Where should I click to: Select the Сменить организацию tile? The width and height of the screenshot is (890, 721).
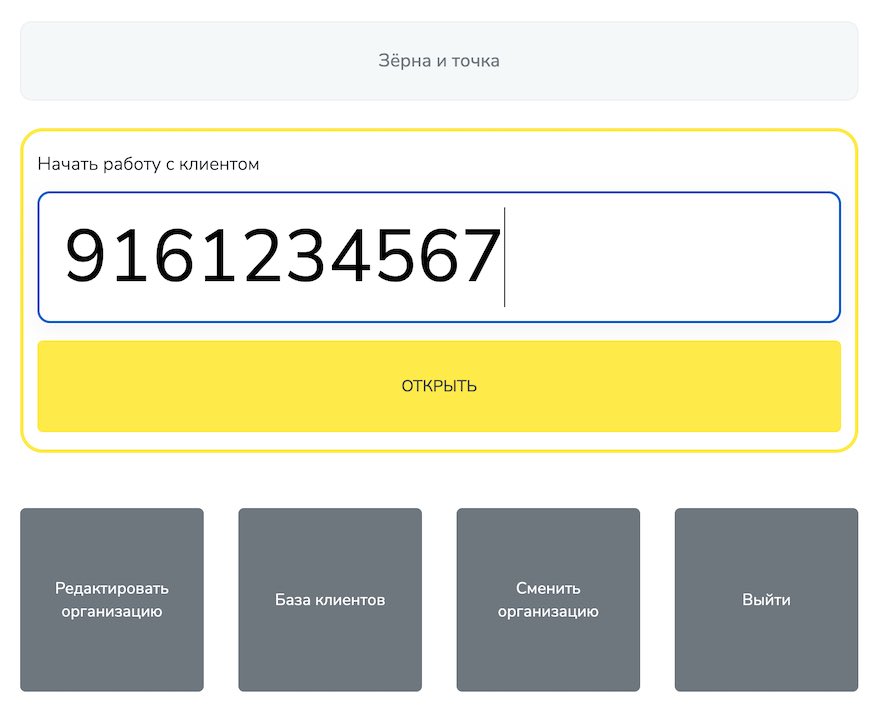tap(548, 600)
